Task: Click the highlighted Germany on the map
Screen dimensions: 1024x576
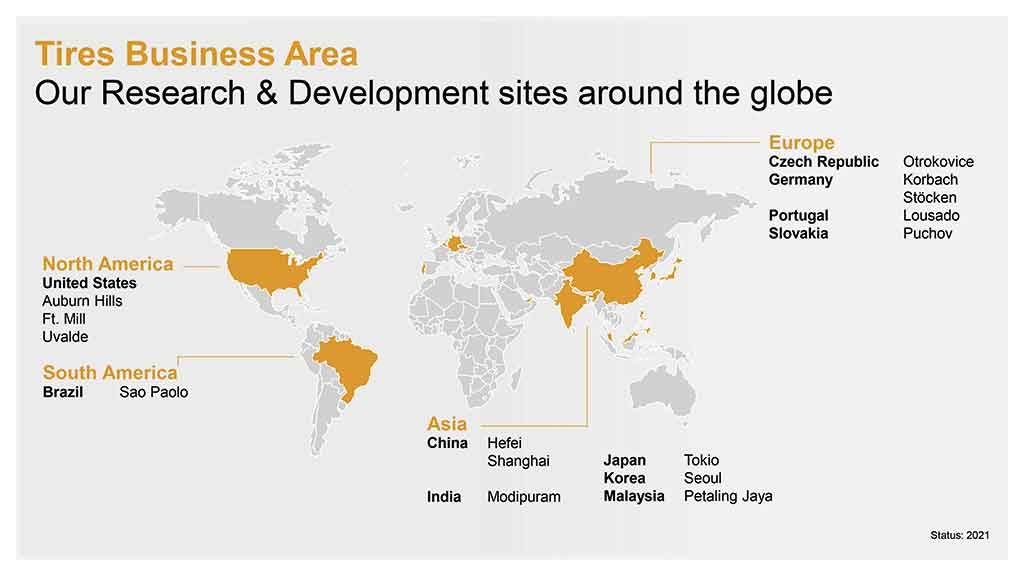Action: [453, 244]
